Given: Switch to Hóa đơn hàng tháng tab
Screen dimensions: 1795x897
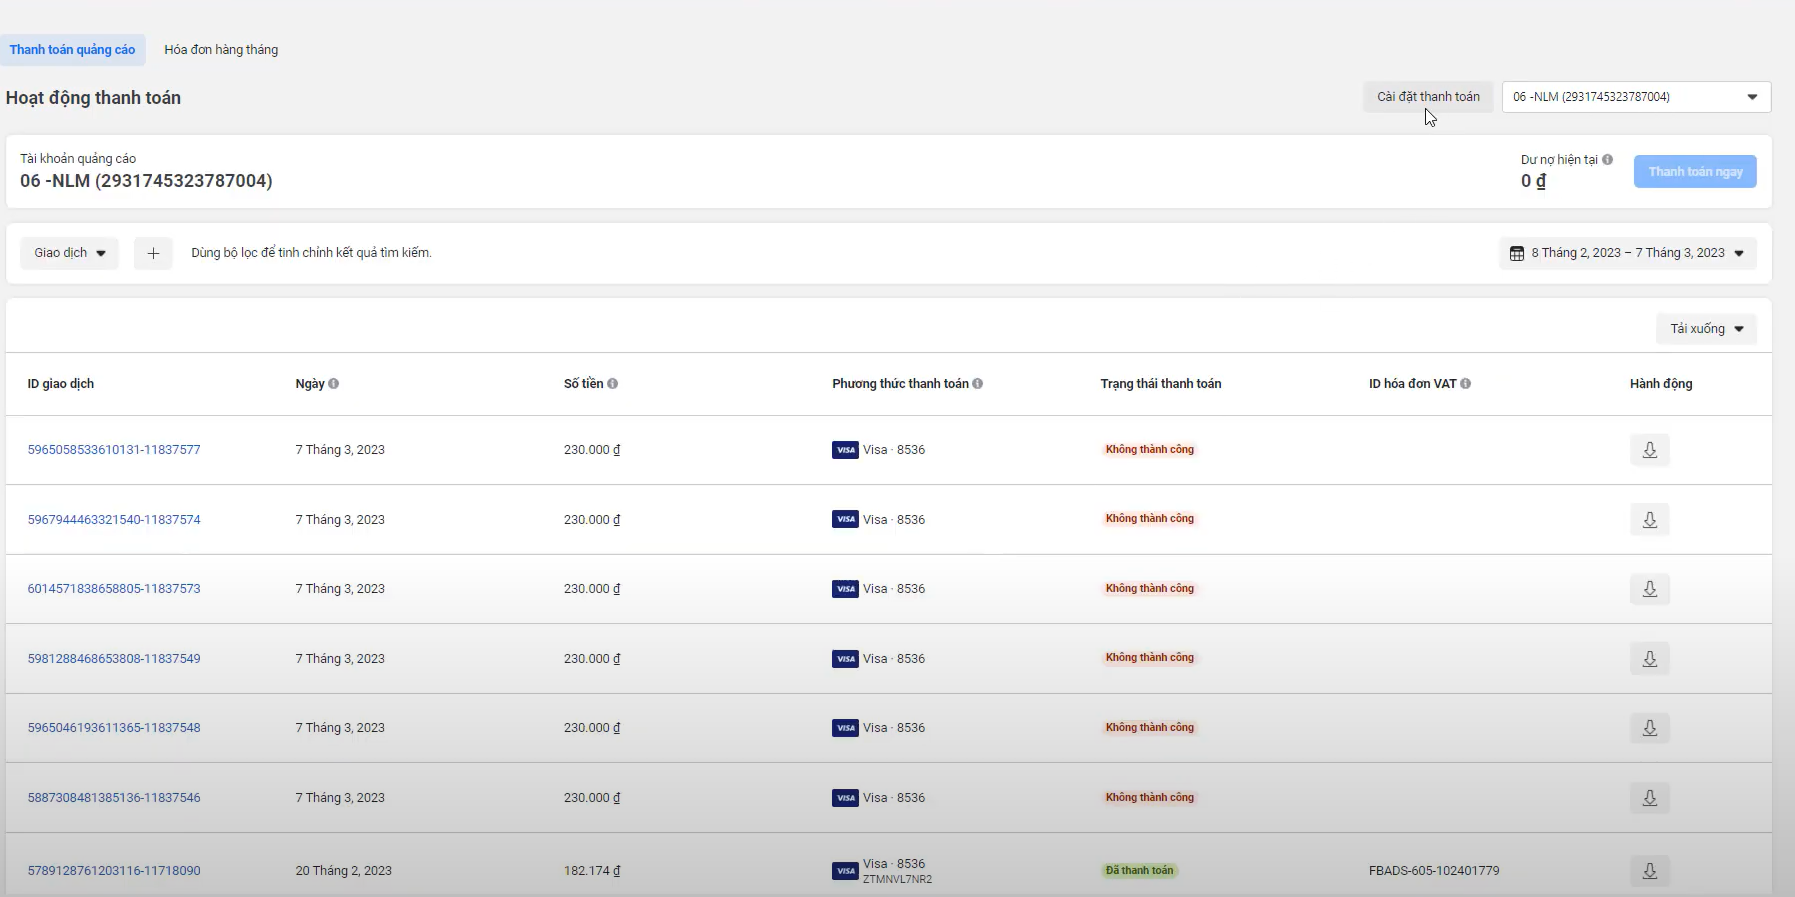Looking at the screenshot, I should click(x=221, y=50).
